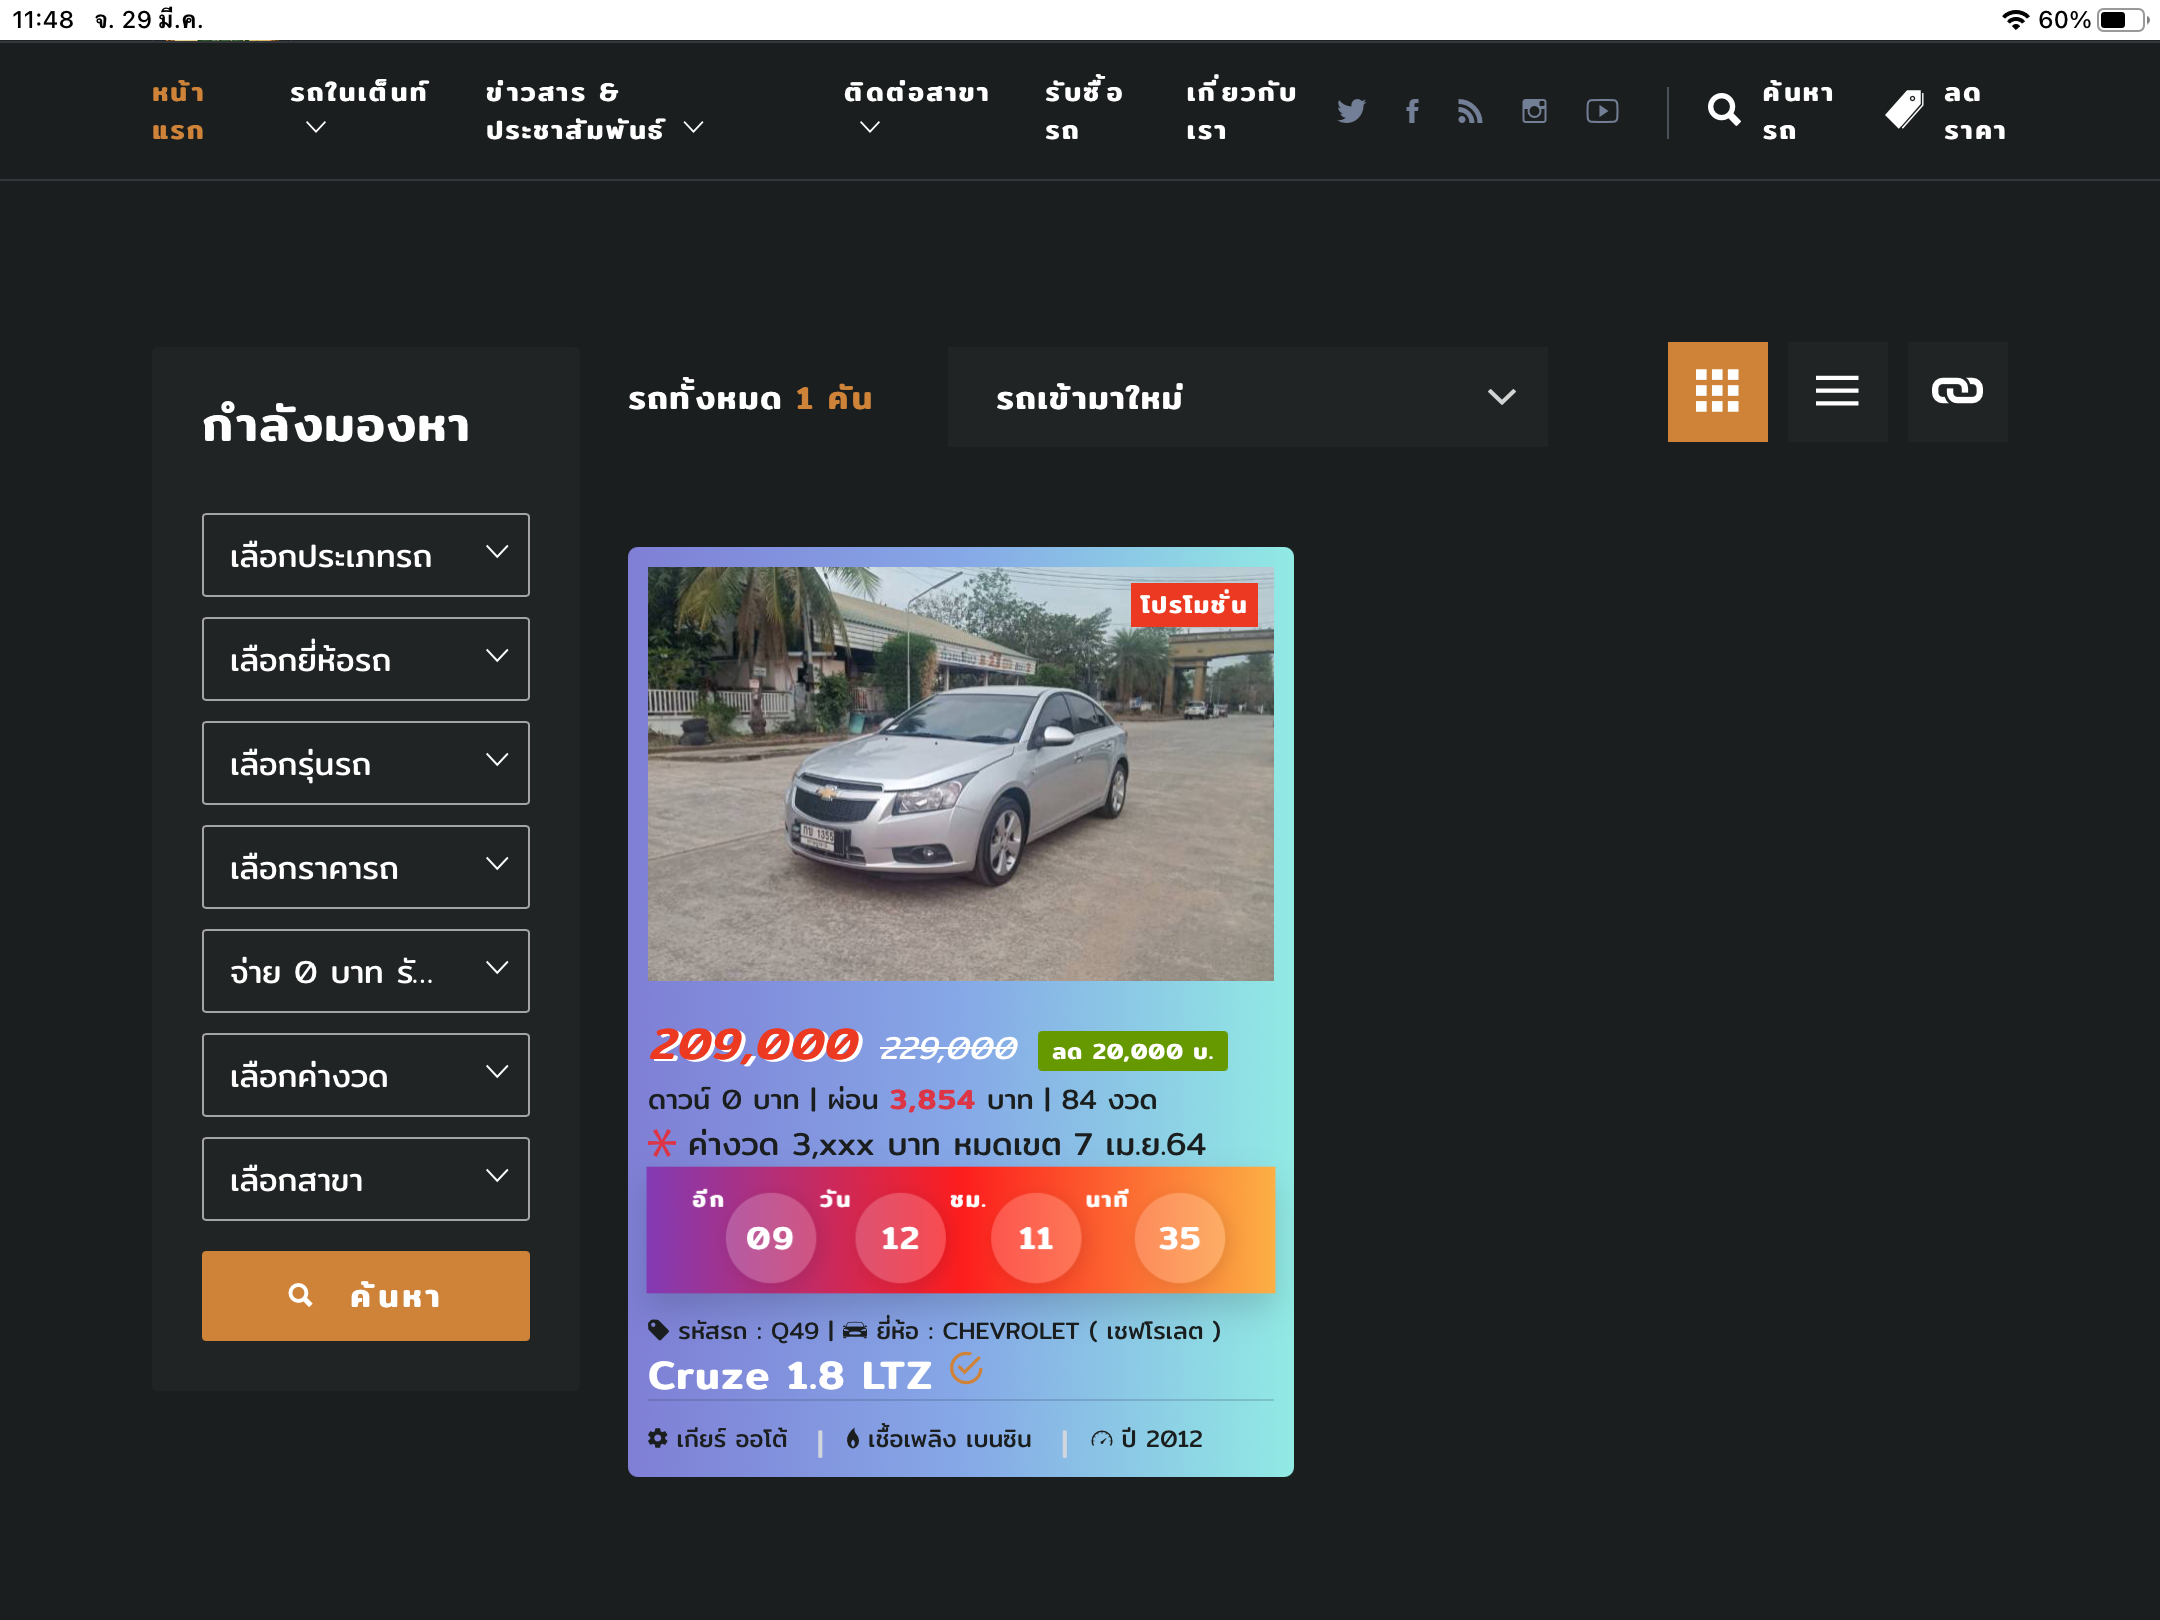
Task: Click the price tag discount icon
Action: (1905, 110)
